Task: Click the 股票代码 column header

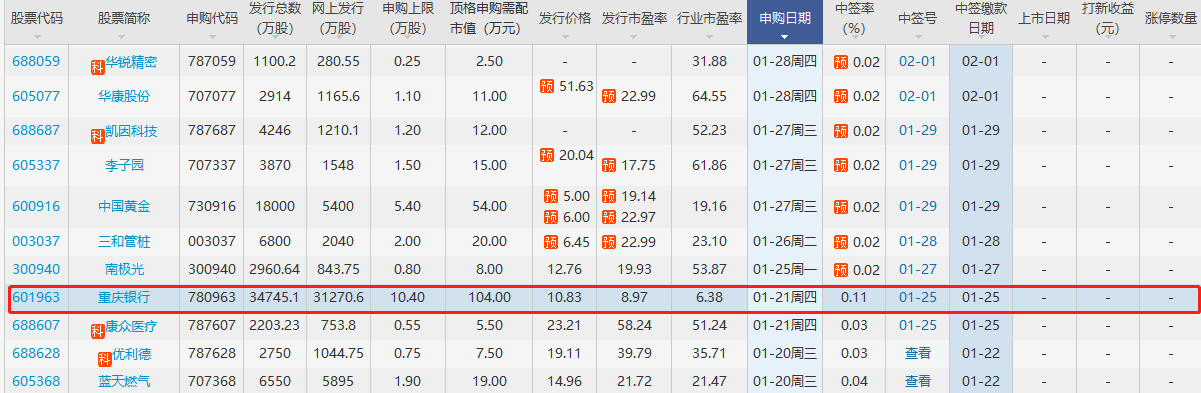Action: 36,19
